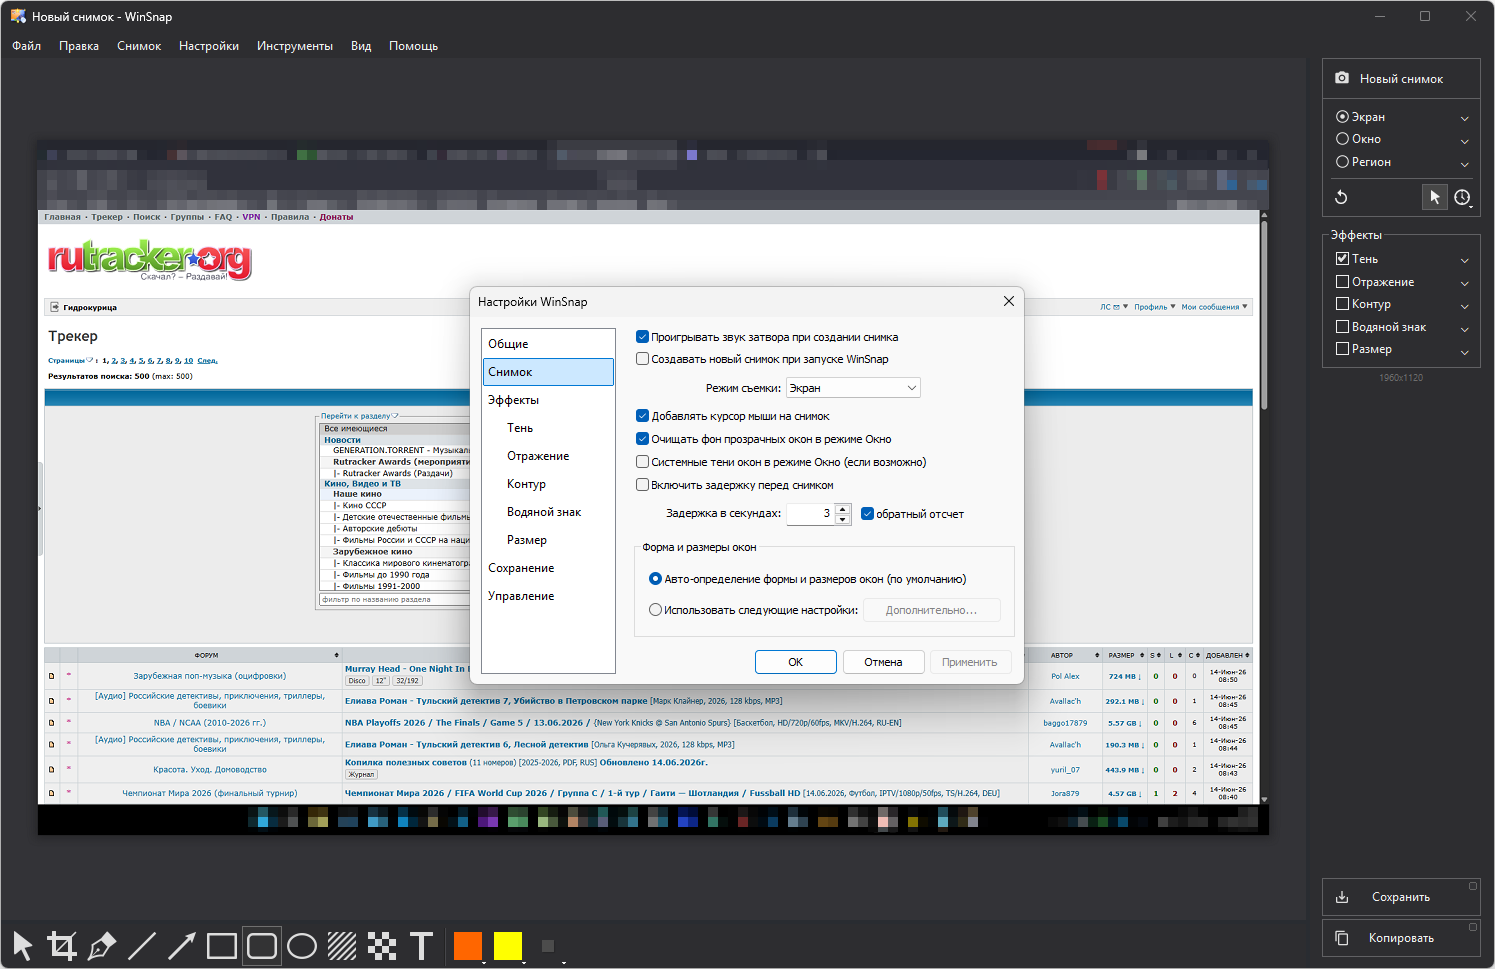The image size is (1495, 969).
Task: Pick the straight Line tool
Action: point(142,945)
